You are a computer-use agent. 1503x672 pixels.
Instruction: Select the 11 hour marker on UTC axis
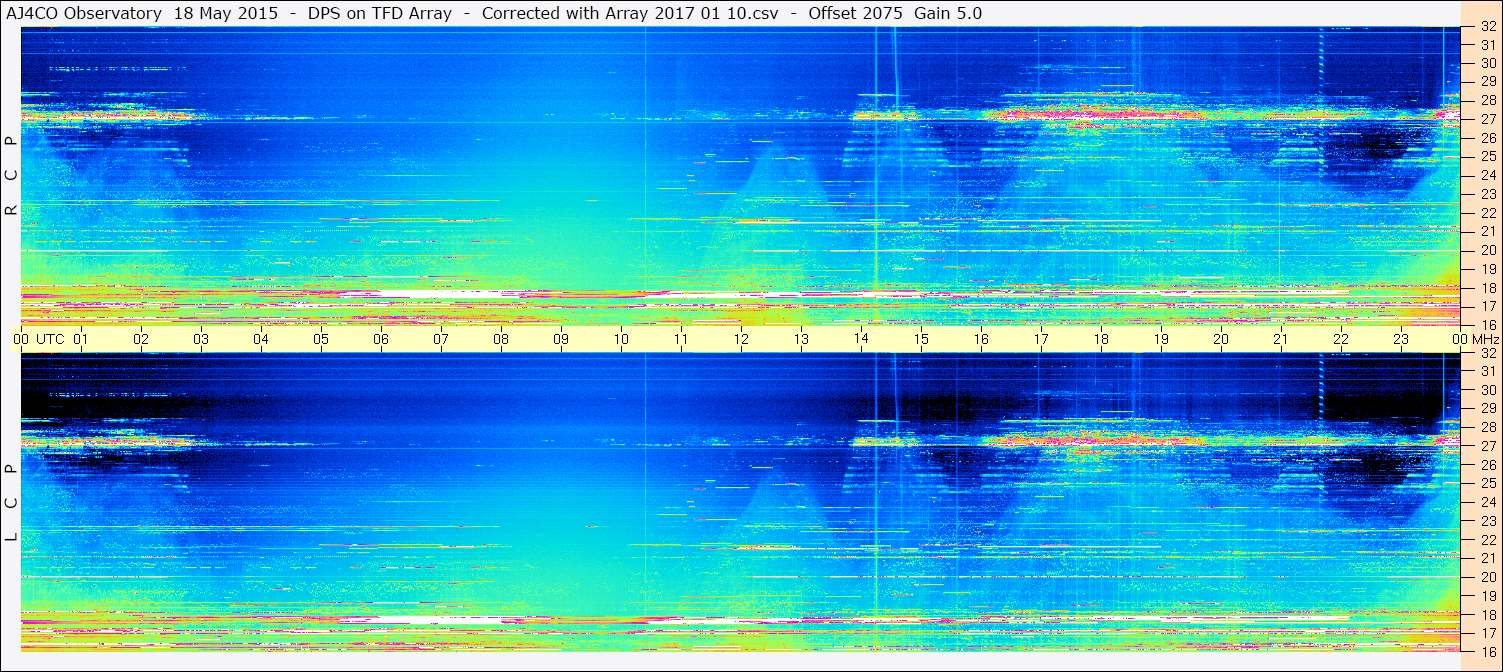[681, 339]
